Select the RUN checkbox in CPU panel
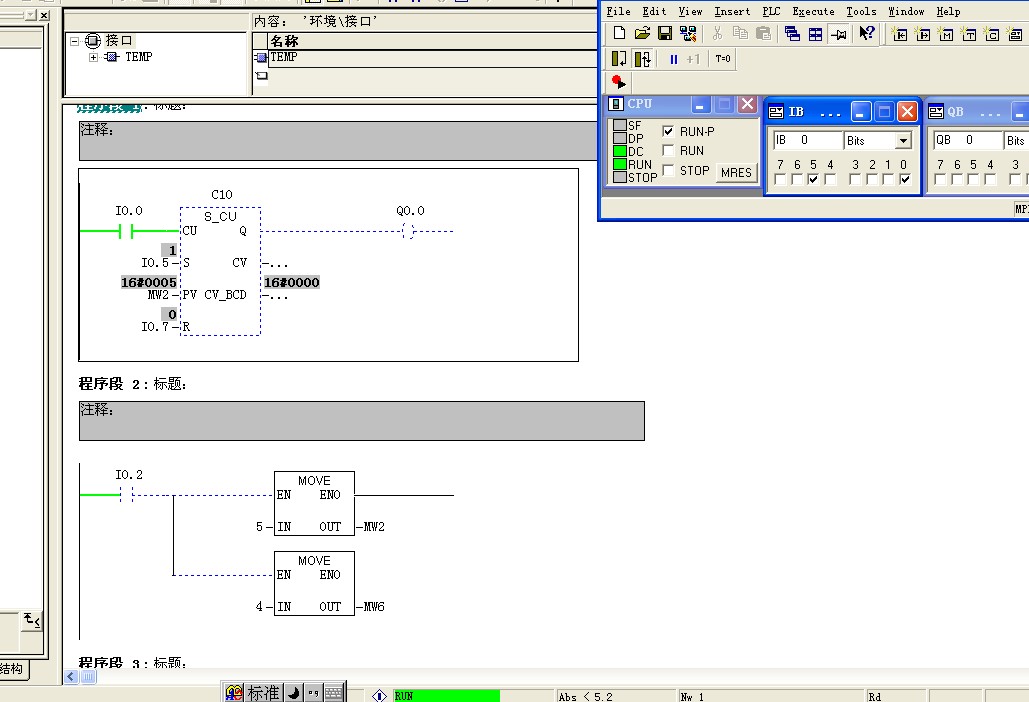 tap(668, 151)
